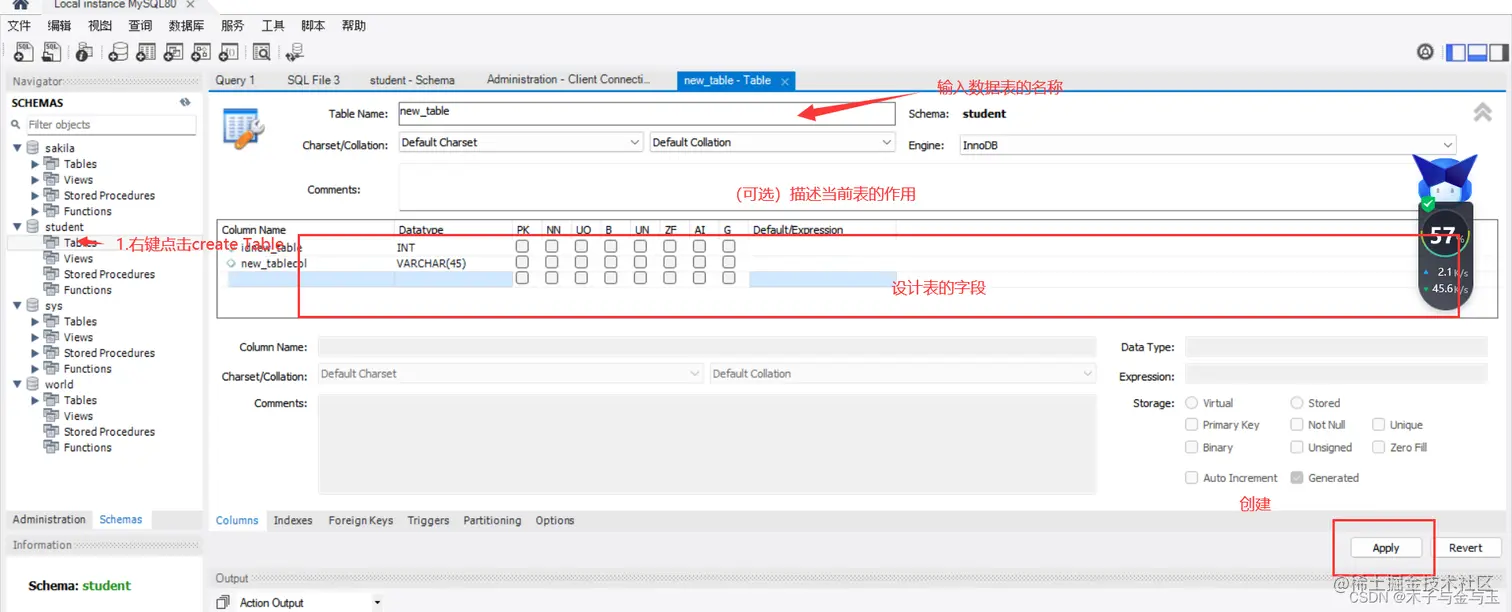The height and width of the screenshot is (612, 1512).
Task: Open the 文件 menu
Action: (19, 26)
